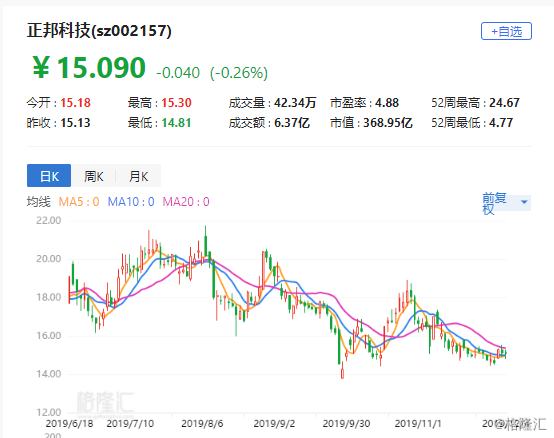554x438 pixels.
Task: Click 成交量 value 42.34万
Action: (295, 103)
